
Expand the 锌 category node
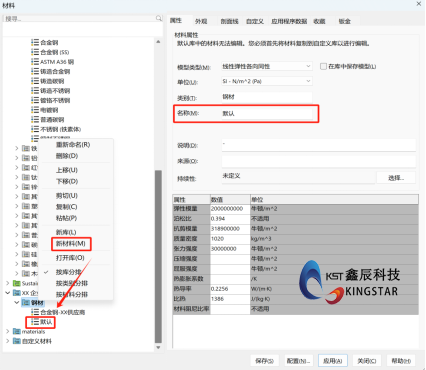(17, 187)
